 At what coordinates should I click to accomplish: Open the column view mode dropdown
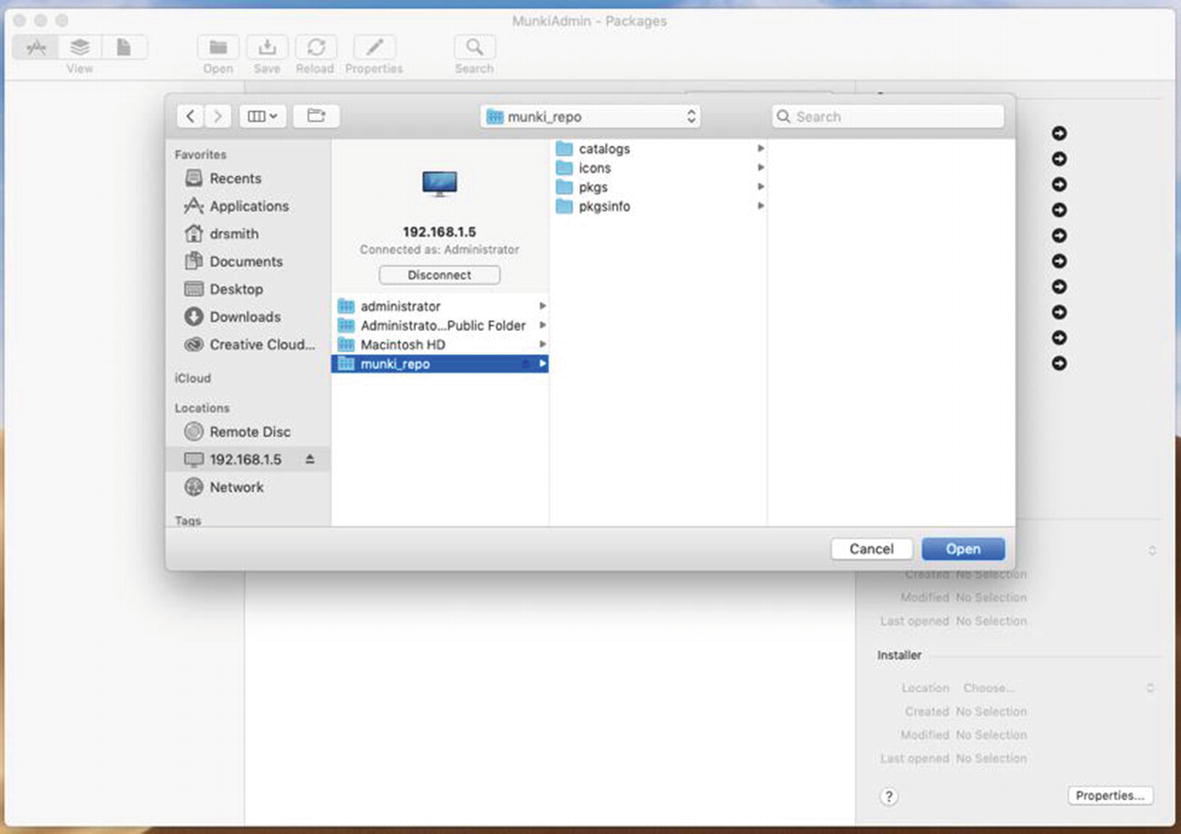[262, 116]
